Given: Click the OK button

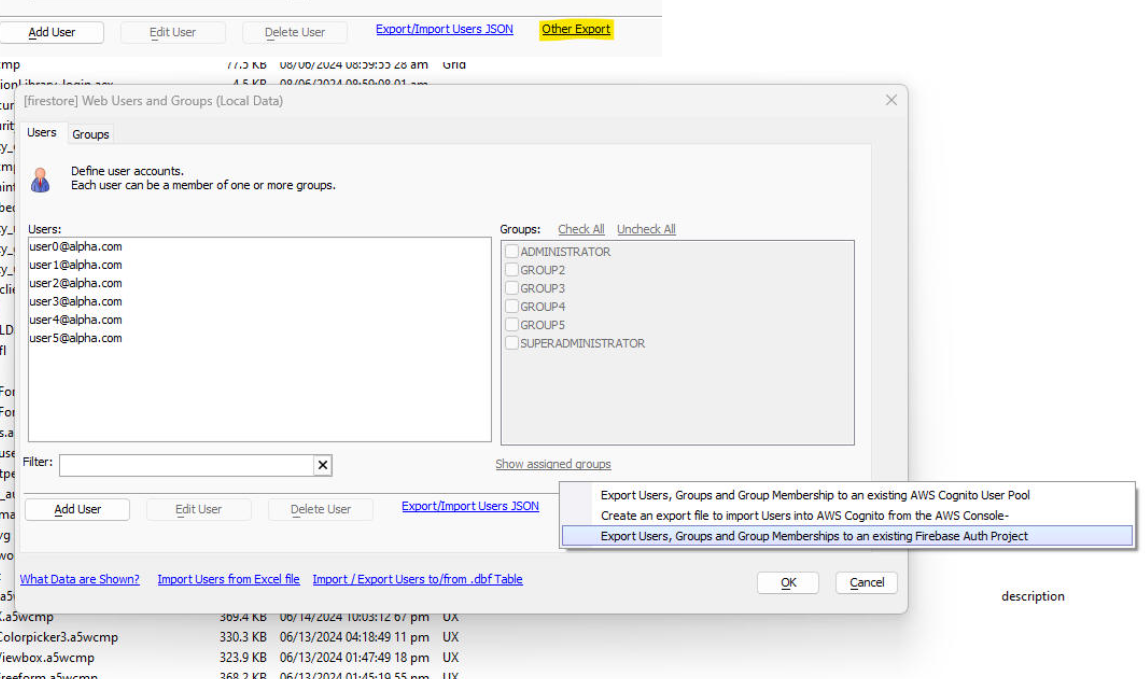Looking at the screenshot, I should [788, 583].
